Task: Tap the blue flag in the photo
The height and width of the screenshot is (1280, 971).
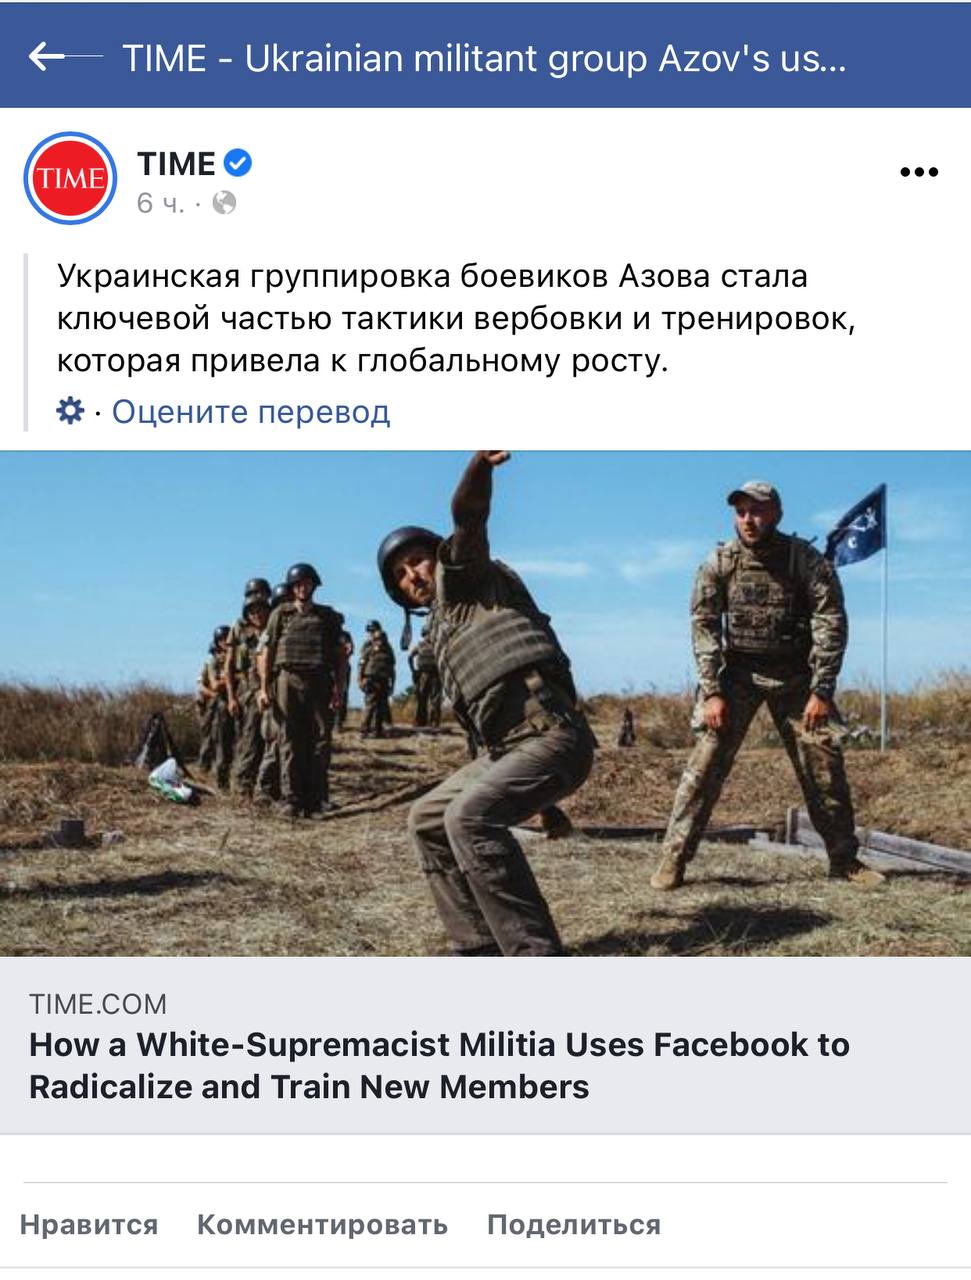Action: tap(856, 527)
